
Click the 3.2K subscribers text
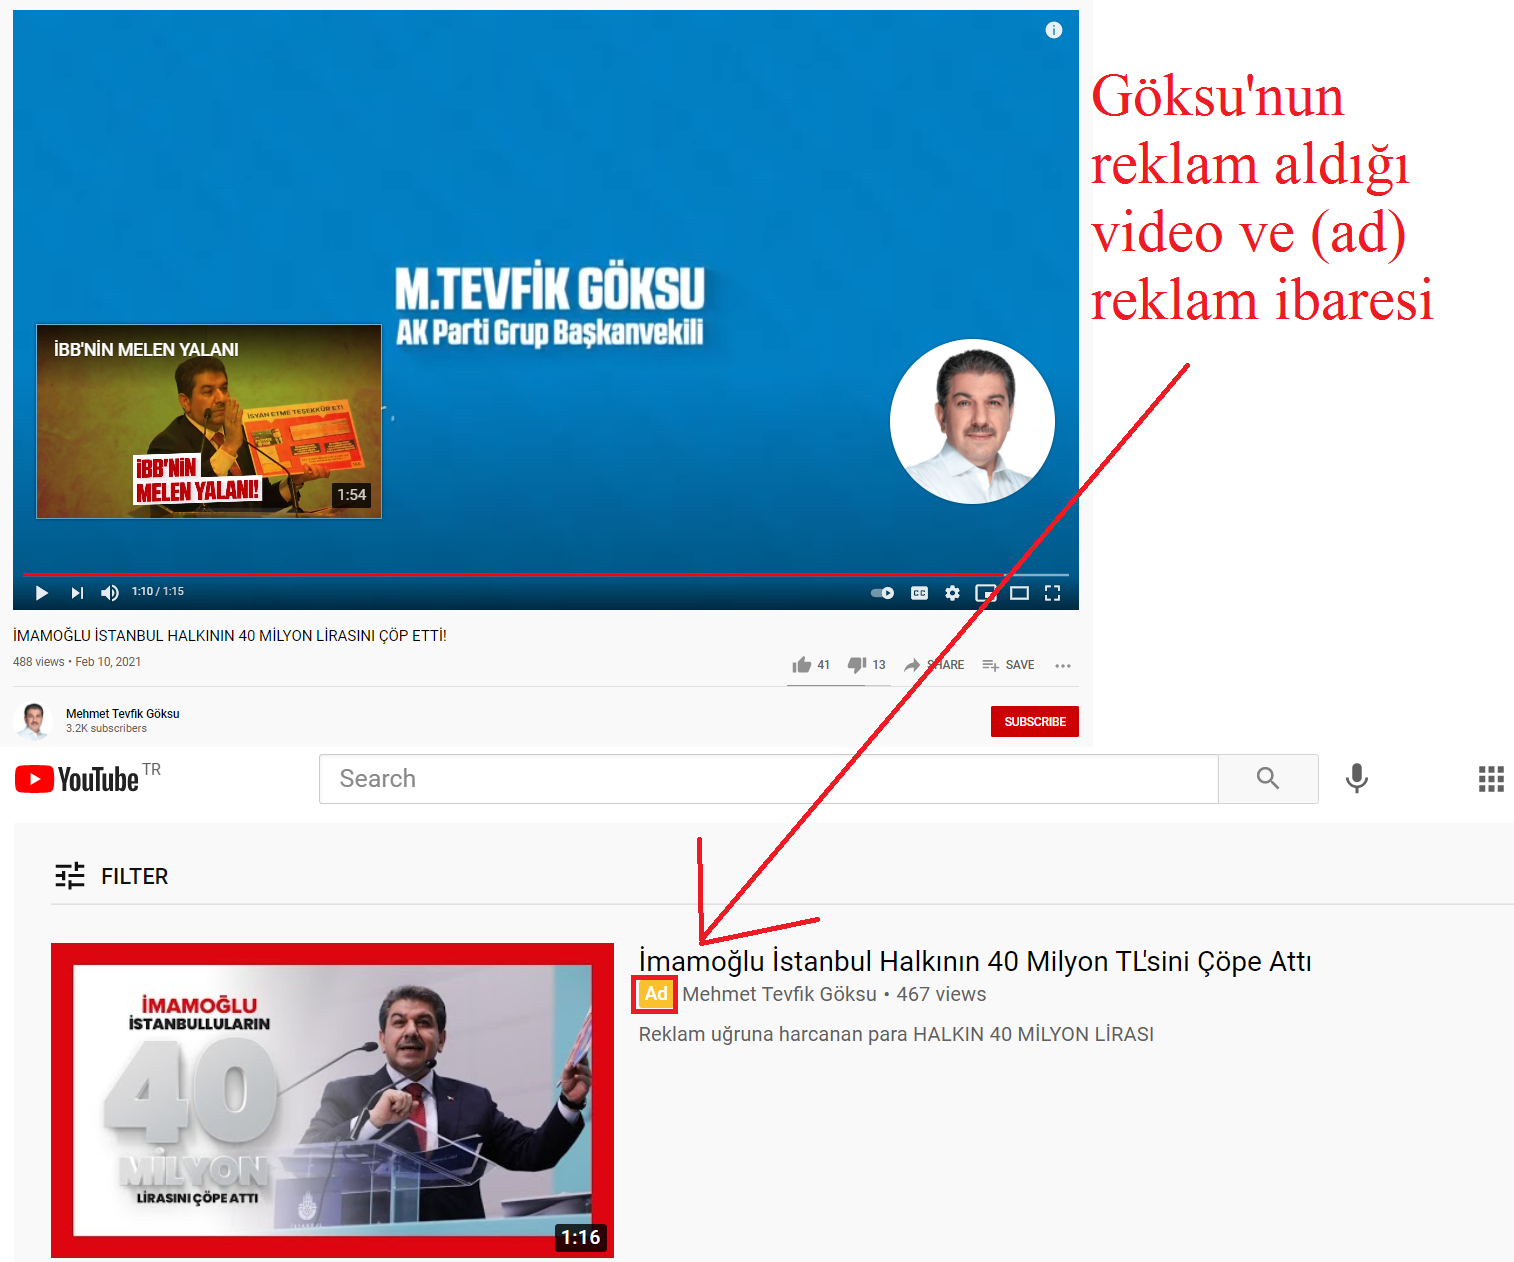(106, 729)
